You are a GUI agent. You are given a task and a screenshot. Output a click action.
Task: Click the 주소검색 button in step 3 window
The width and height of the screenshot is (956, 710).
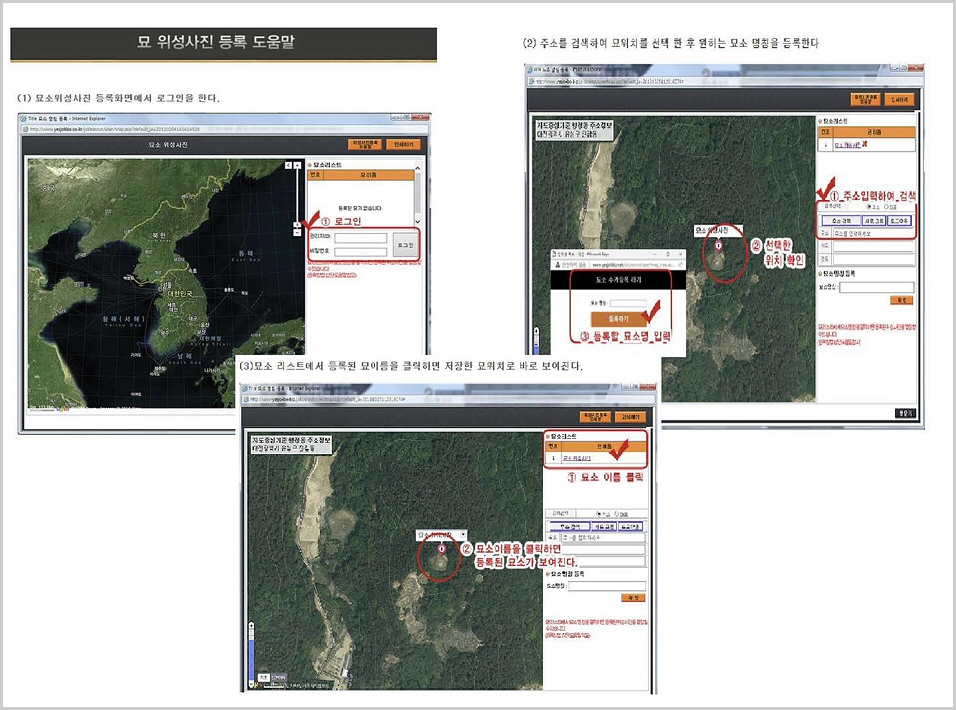coord(569,527)
